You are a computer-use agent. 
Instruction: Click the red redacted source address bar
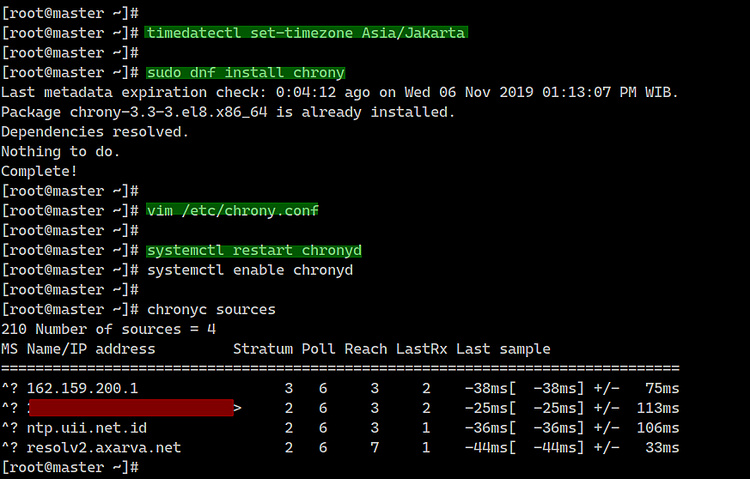point(130,408)
